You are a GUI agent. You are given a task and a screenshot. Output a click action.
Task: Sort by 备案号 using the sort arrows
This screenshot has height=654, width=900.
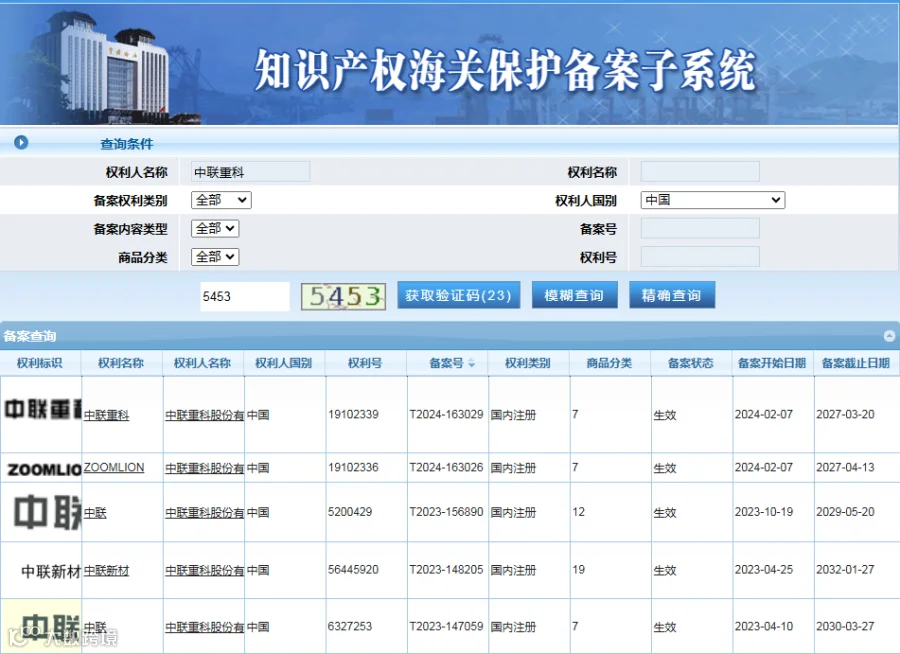coord(471,363)
